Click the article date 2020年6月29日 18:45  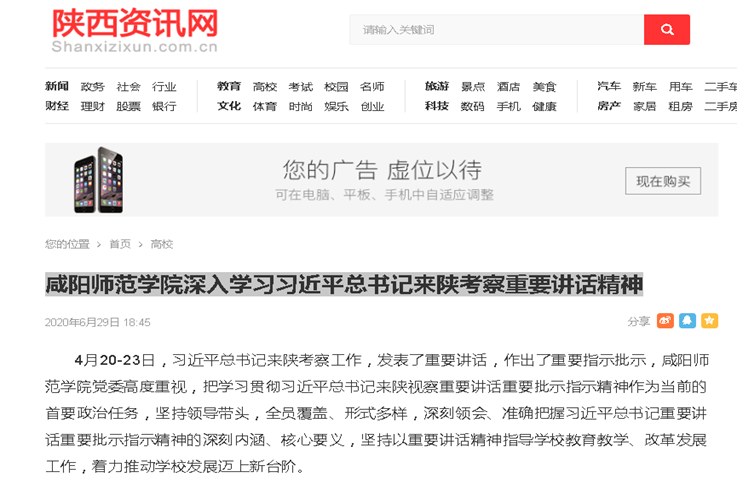[x=98, y=322]
